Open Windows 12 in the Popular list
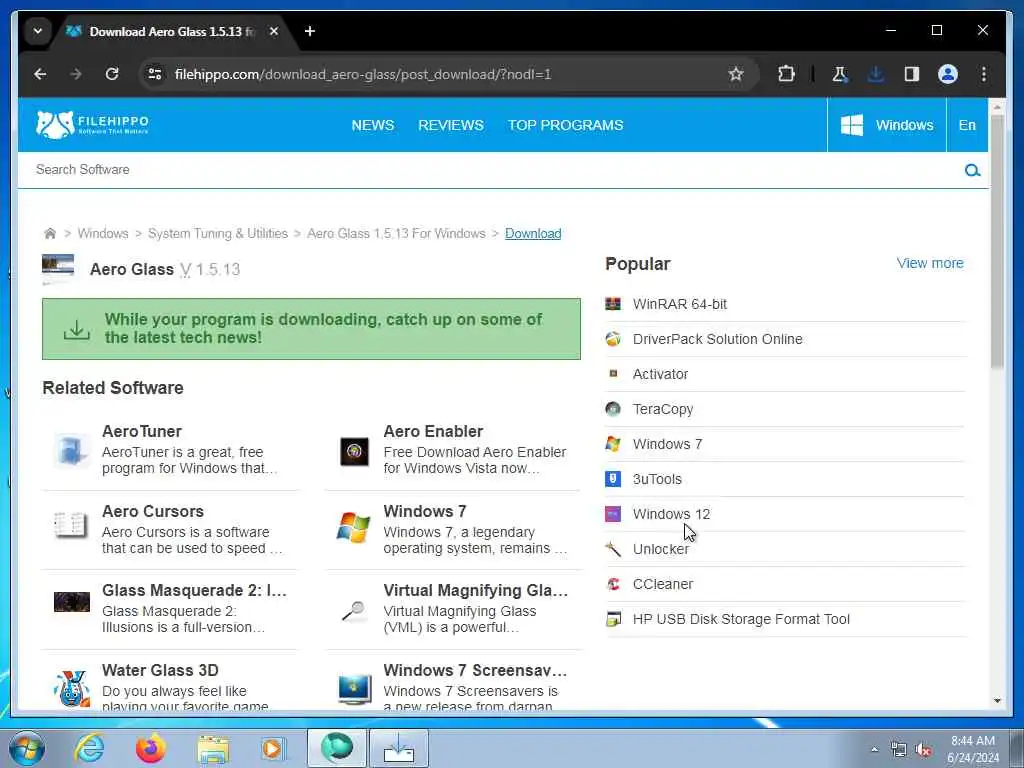The height and width of the screenshot is (768, 1024). (671, 514)
